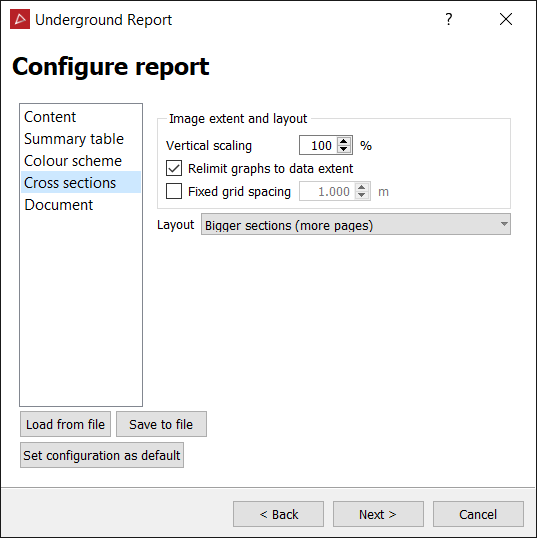Viewport: 537px width, 538px height.
Task: Set configuration as default
Action: [102, 455]
